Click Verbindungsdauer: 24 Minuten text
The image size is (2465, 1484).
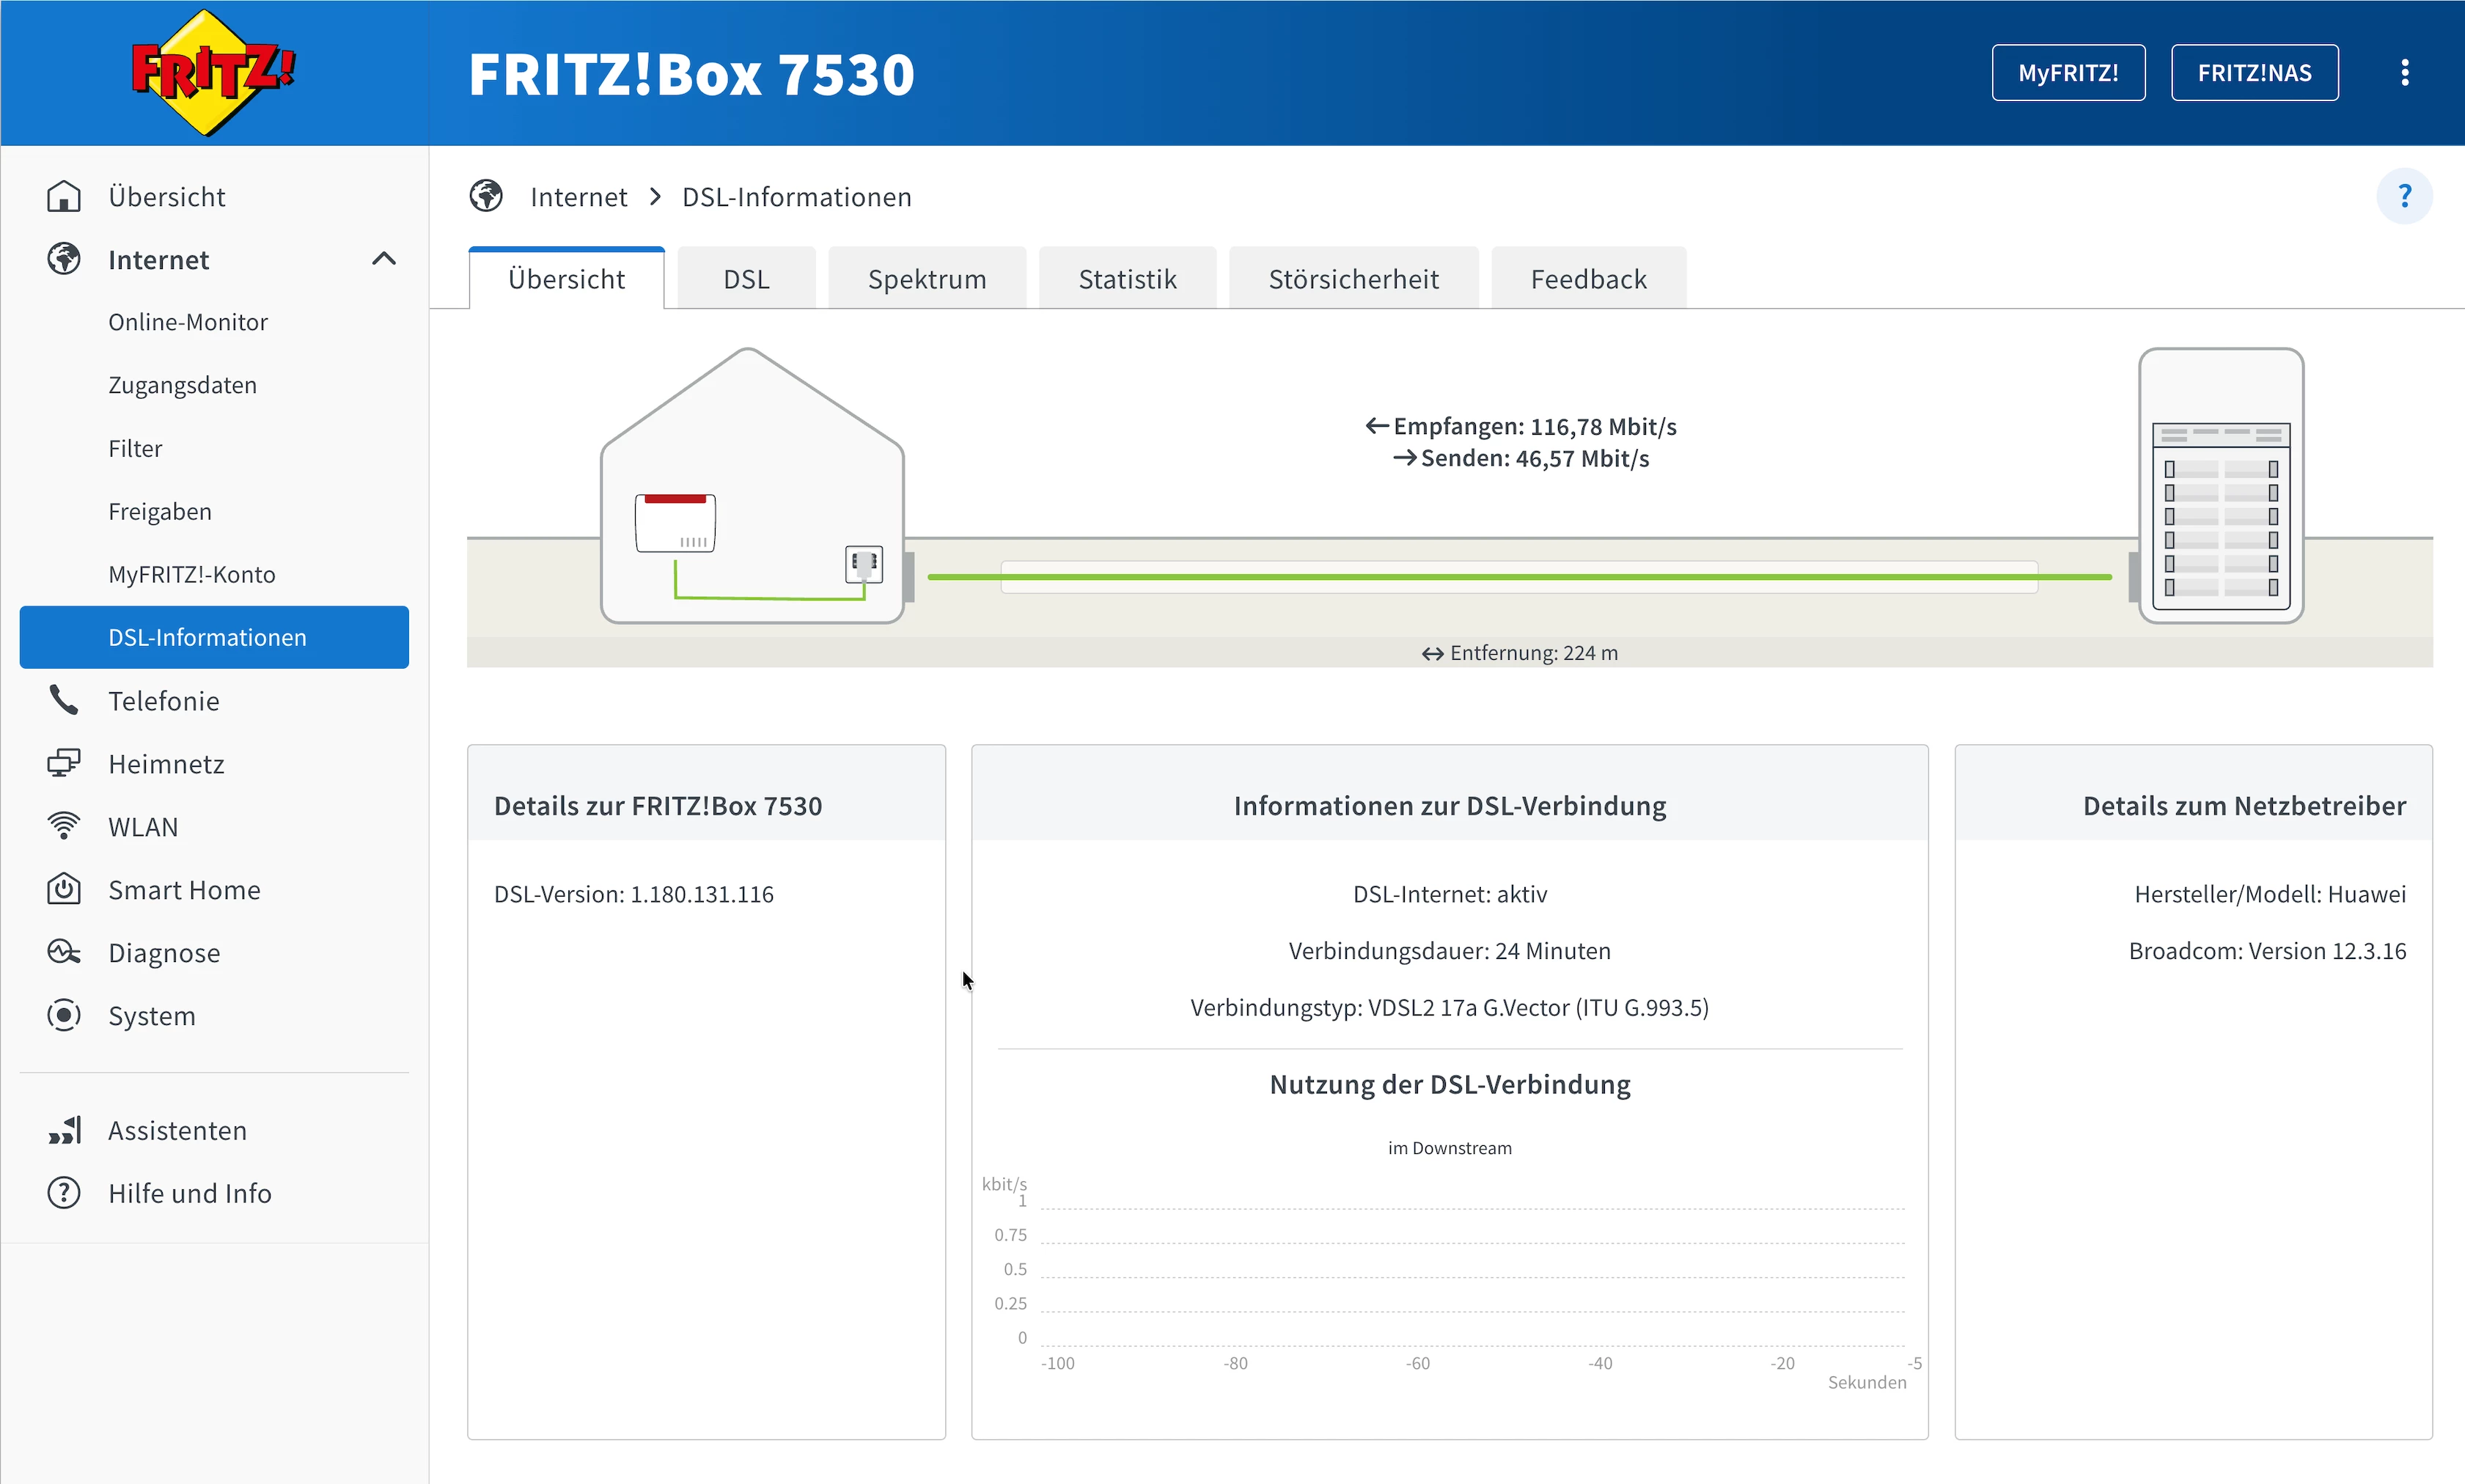point(1450,951)
